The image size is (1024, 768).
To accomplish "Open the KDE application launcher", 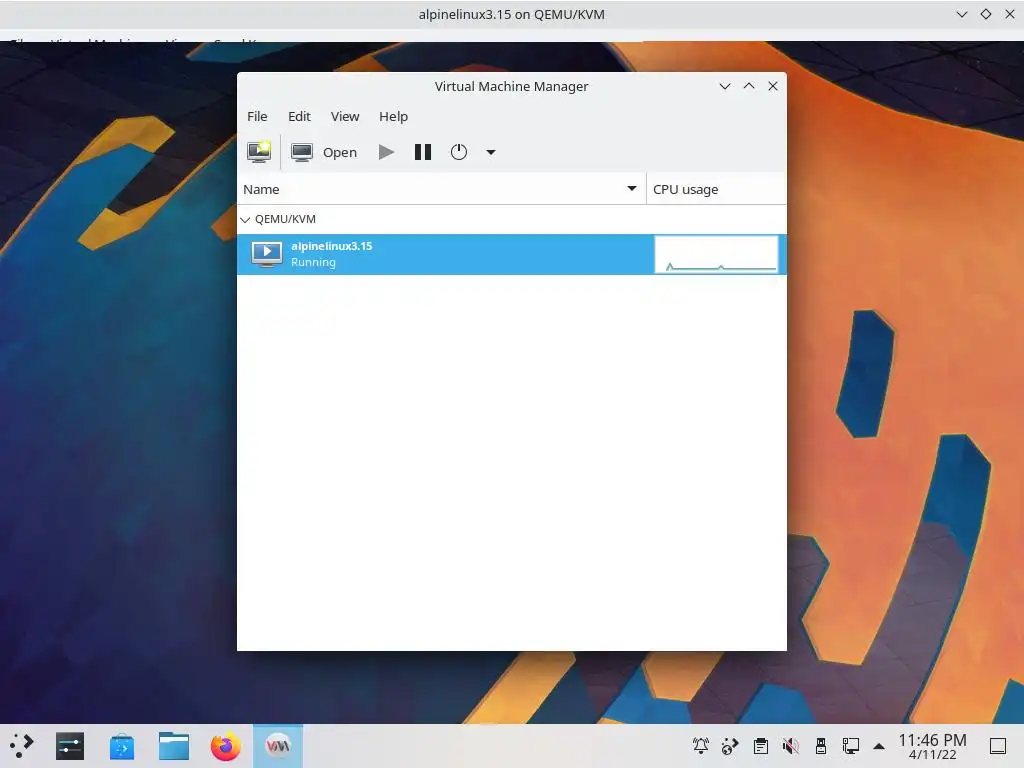I will pos(22,746).
